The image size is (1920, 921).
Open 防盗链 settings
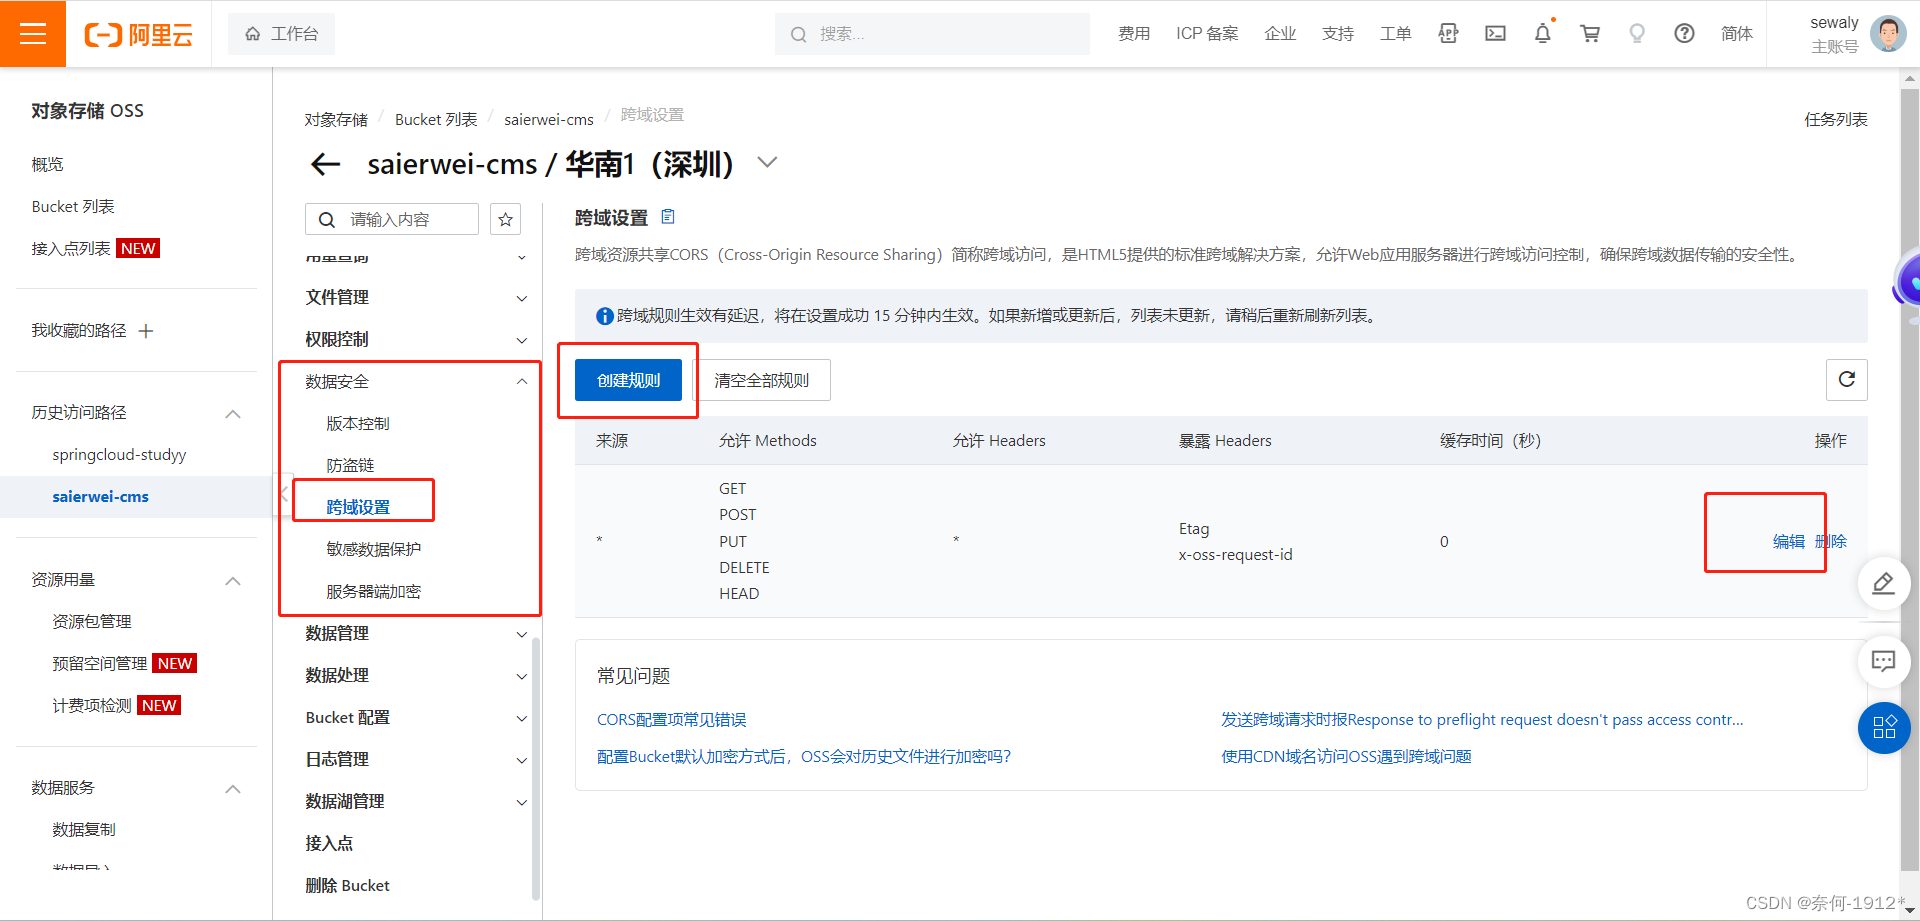pos(350,466)
